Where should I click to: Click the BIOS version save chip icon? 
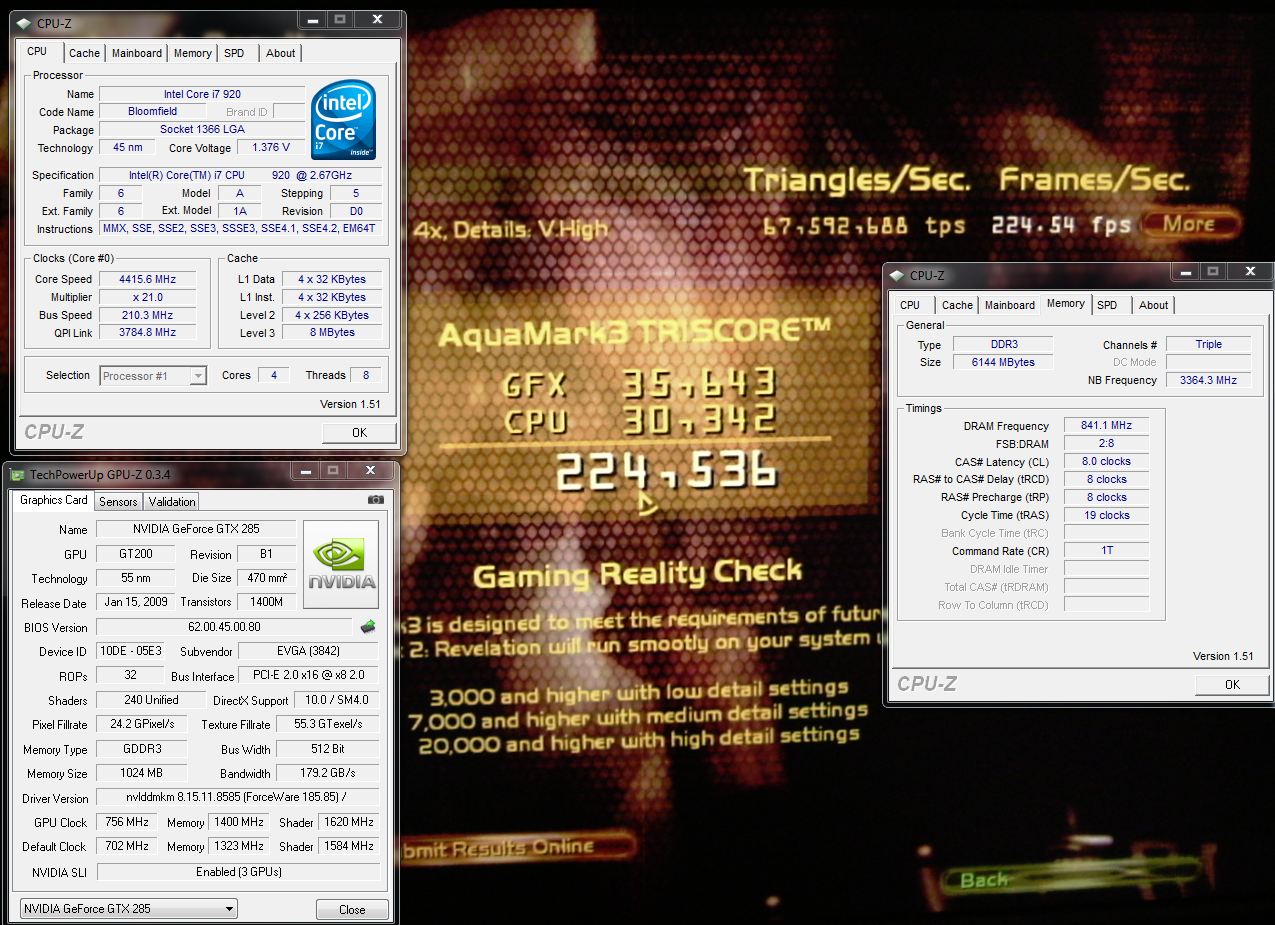pos(368,627)
